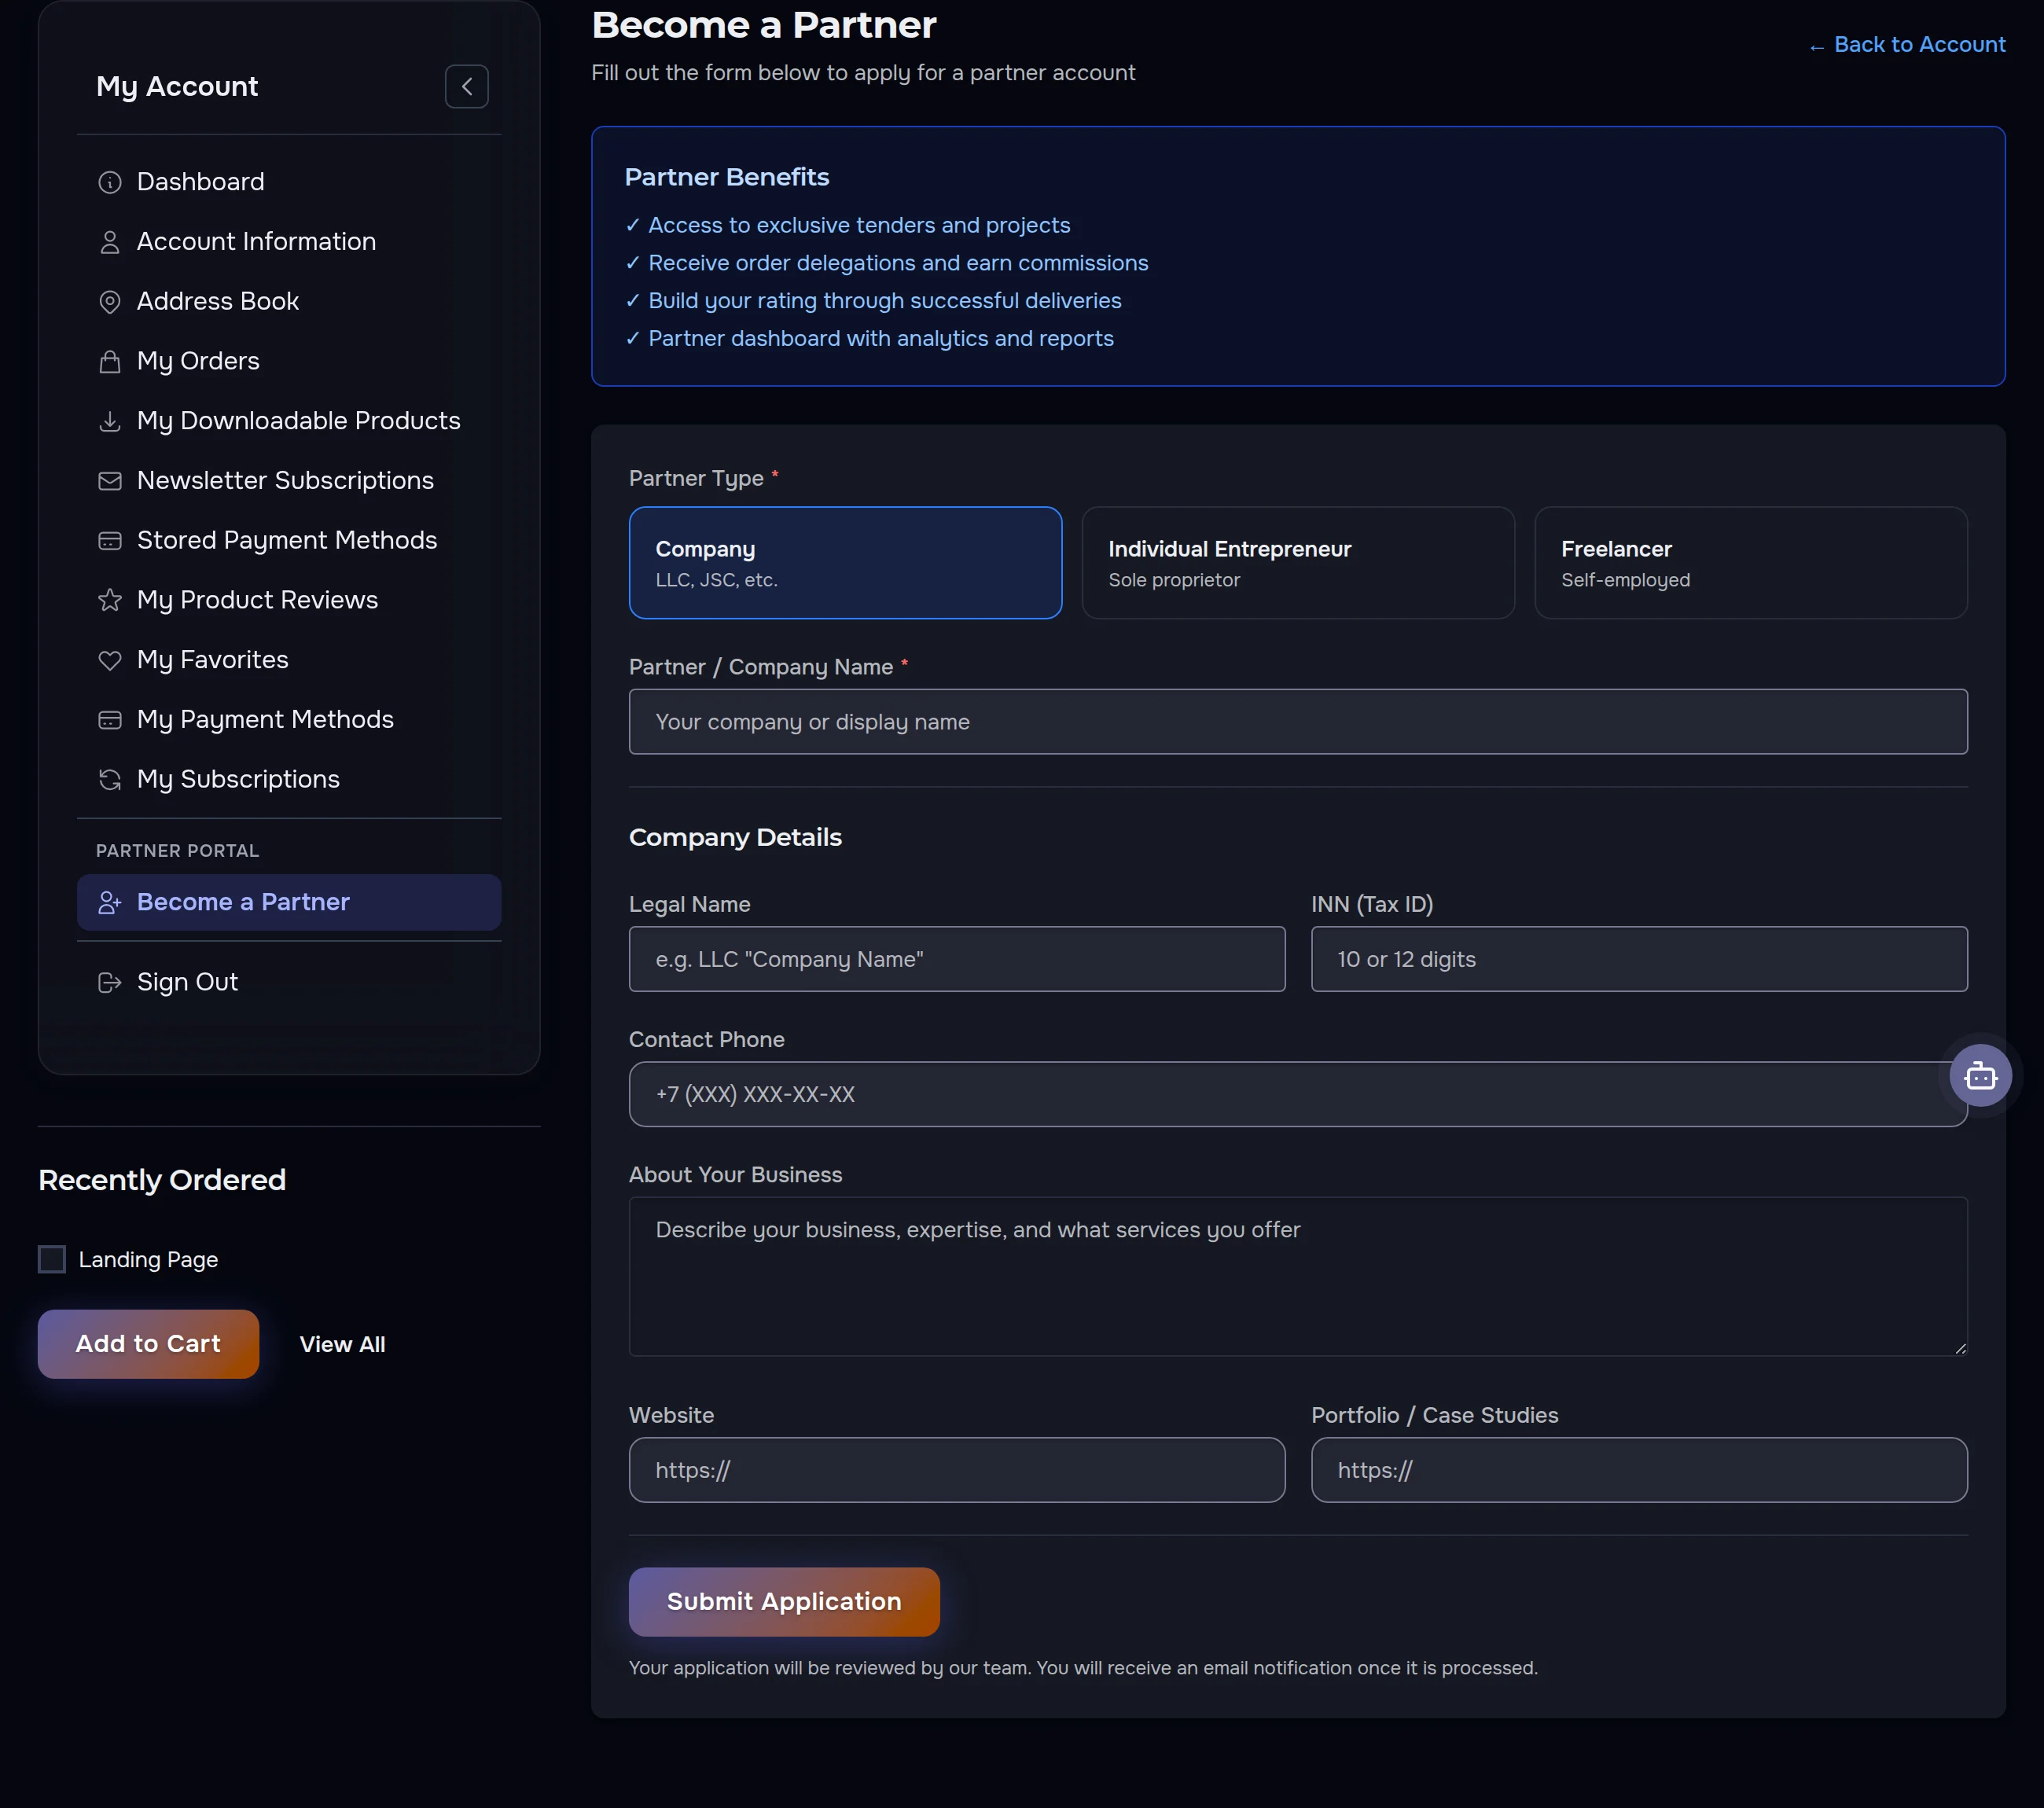Open My Favorites menu item
2044x1808 pixels.
289,660
